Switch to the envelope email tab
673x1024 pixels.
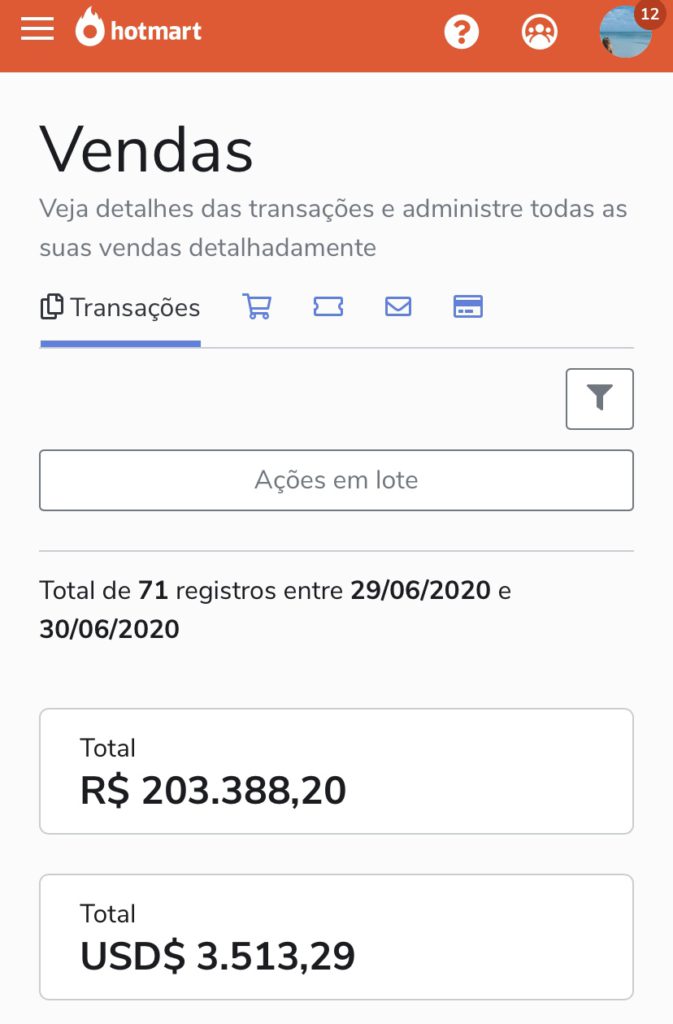point(398,306)
